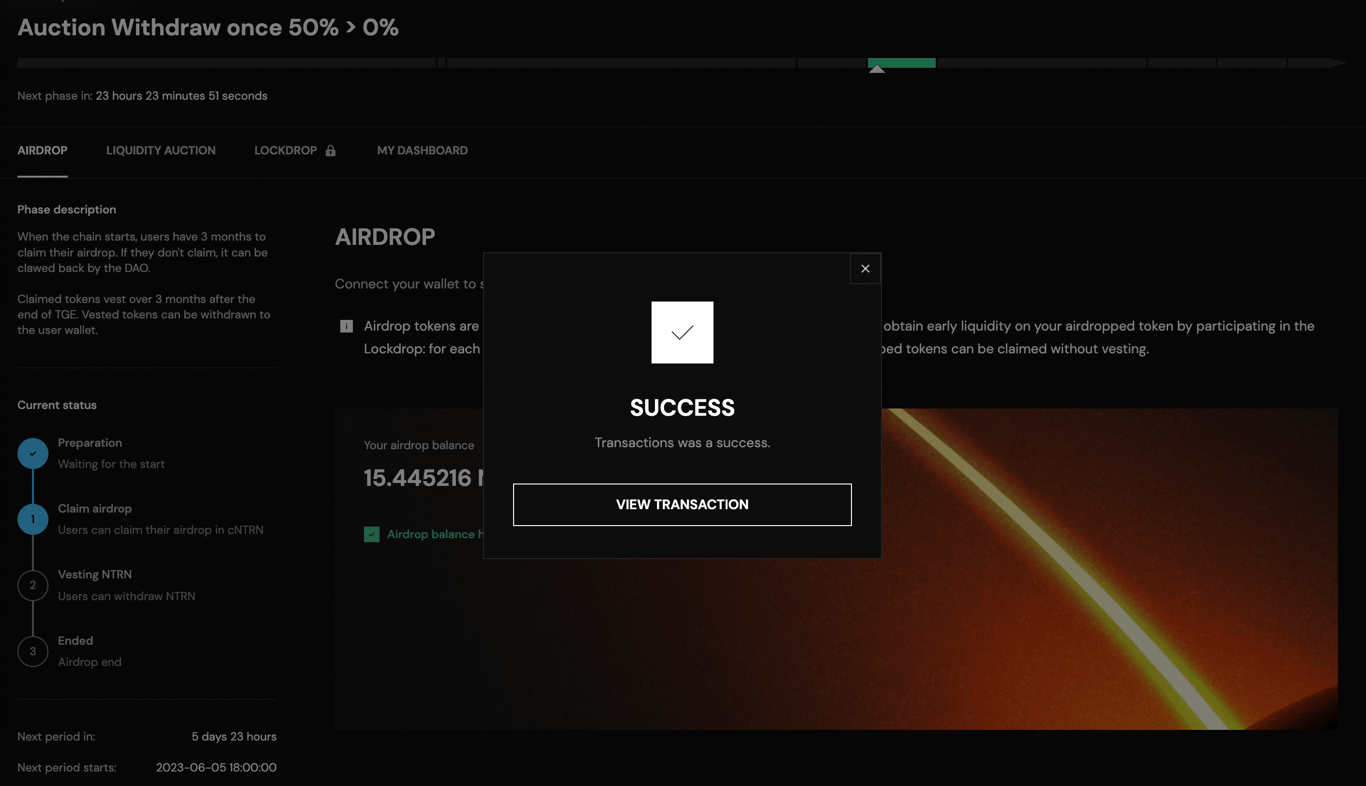This screenshot has width=1366, height=786.
Task: Click the next phase countdown timer text
Action: [182, 96]
